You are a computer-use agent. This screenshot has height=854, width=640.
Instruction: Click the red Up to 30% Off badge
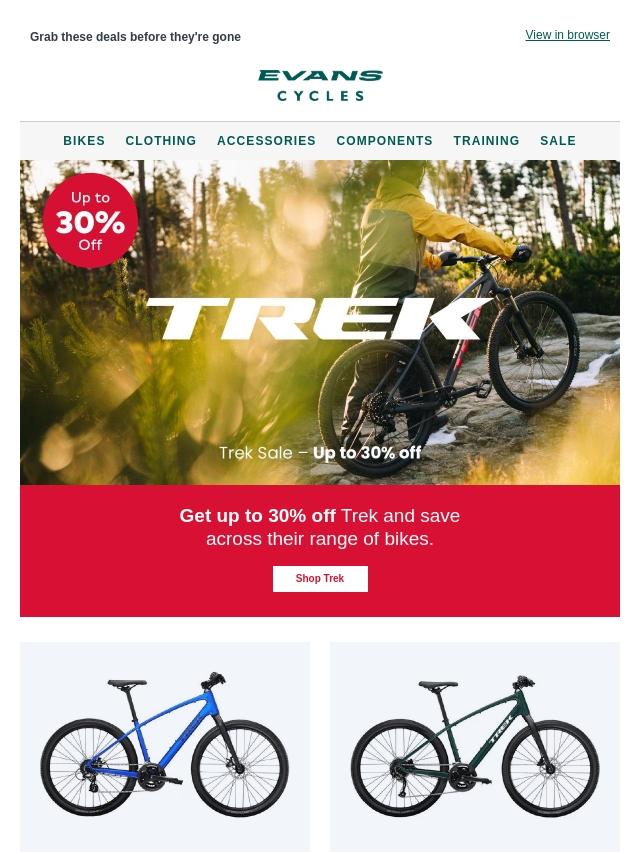pos(90,221)
